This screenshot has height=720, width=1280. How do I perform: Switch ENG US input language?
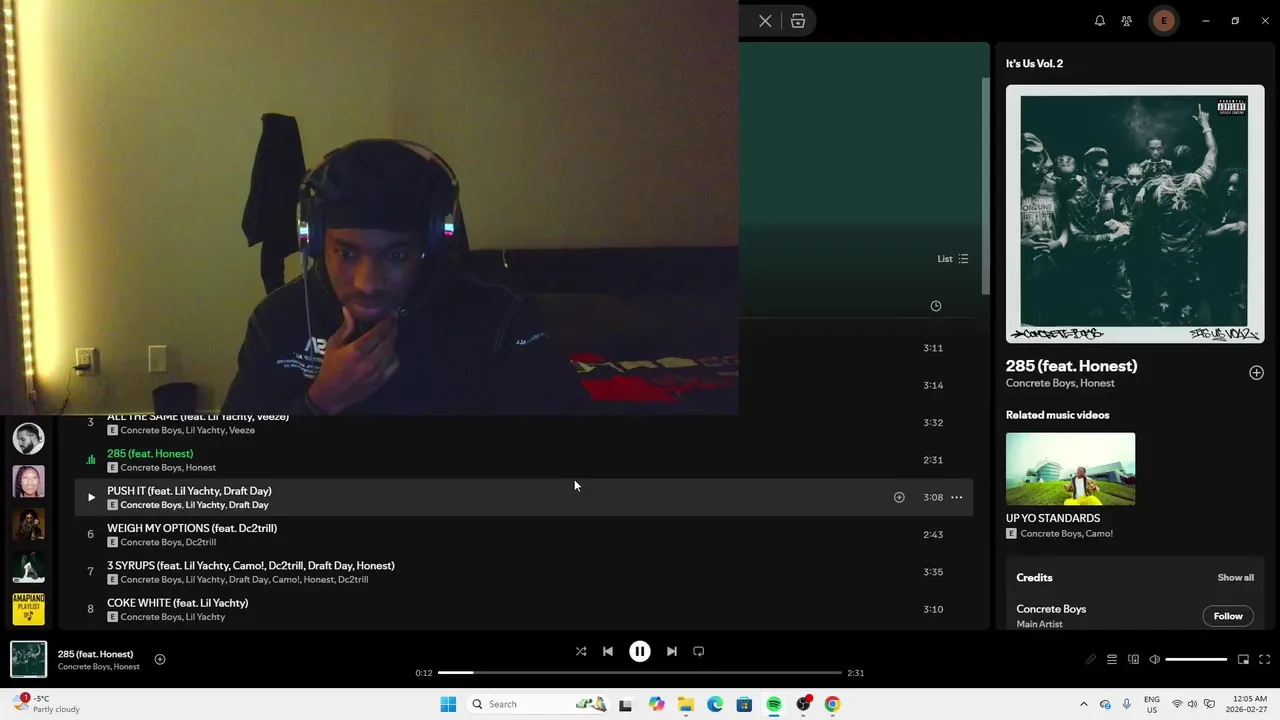[1152, 704]
